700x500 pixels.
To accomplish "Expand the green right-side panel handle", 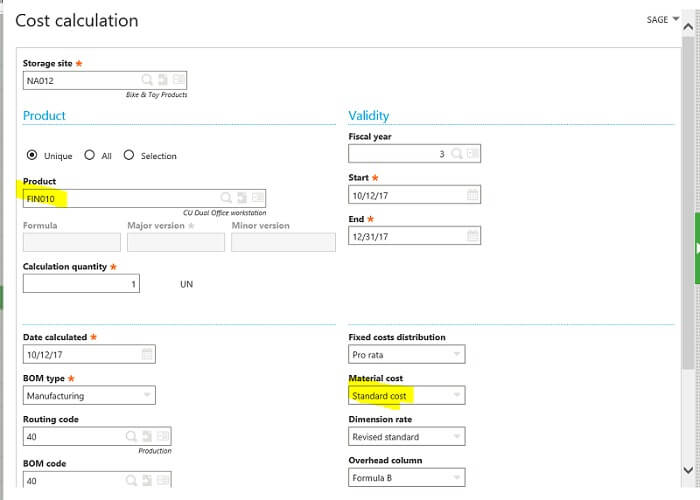I will tap(697, 248).
